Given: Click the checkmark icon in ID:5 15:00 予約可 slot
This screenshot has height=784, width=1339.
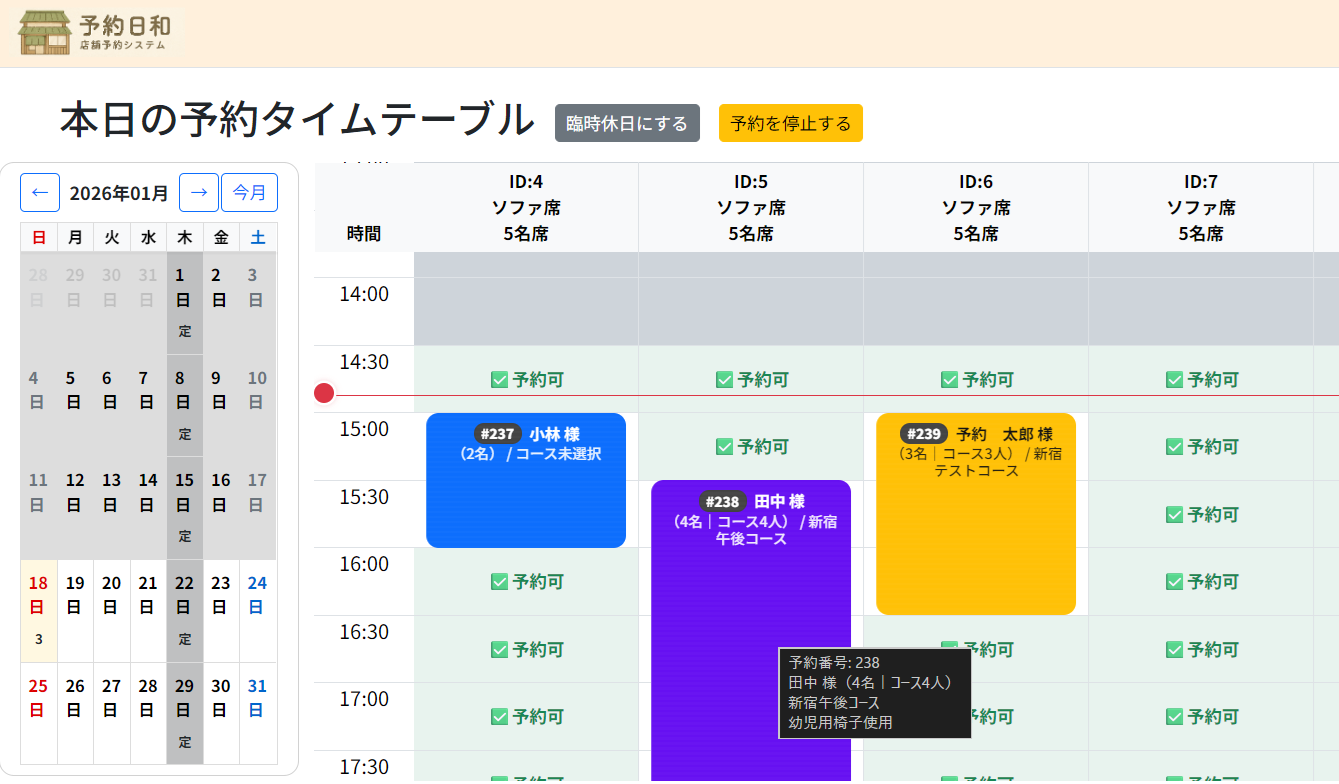Looking at the screenshot, I should 722,447.
